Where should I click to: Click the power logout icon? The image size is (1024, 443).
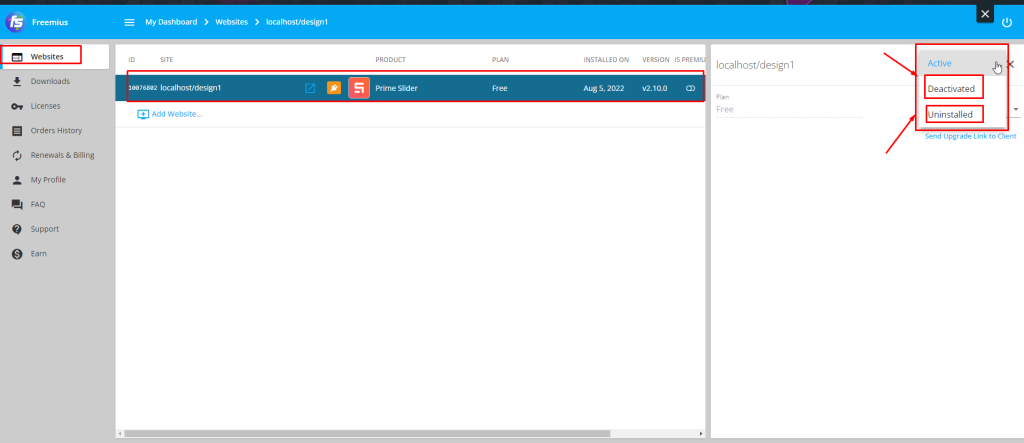[1006, 22]
